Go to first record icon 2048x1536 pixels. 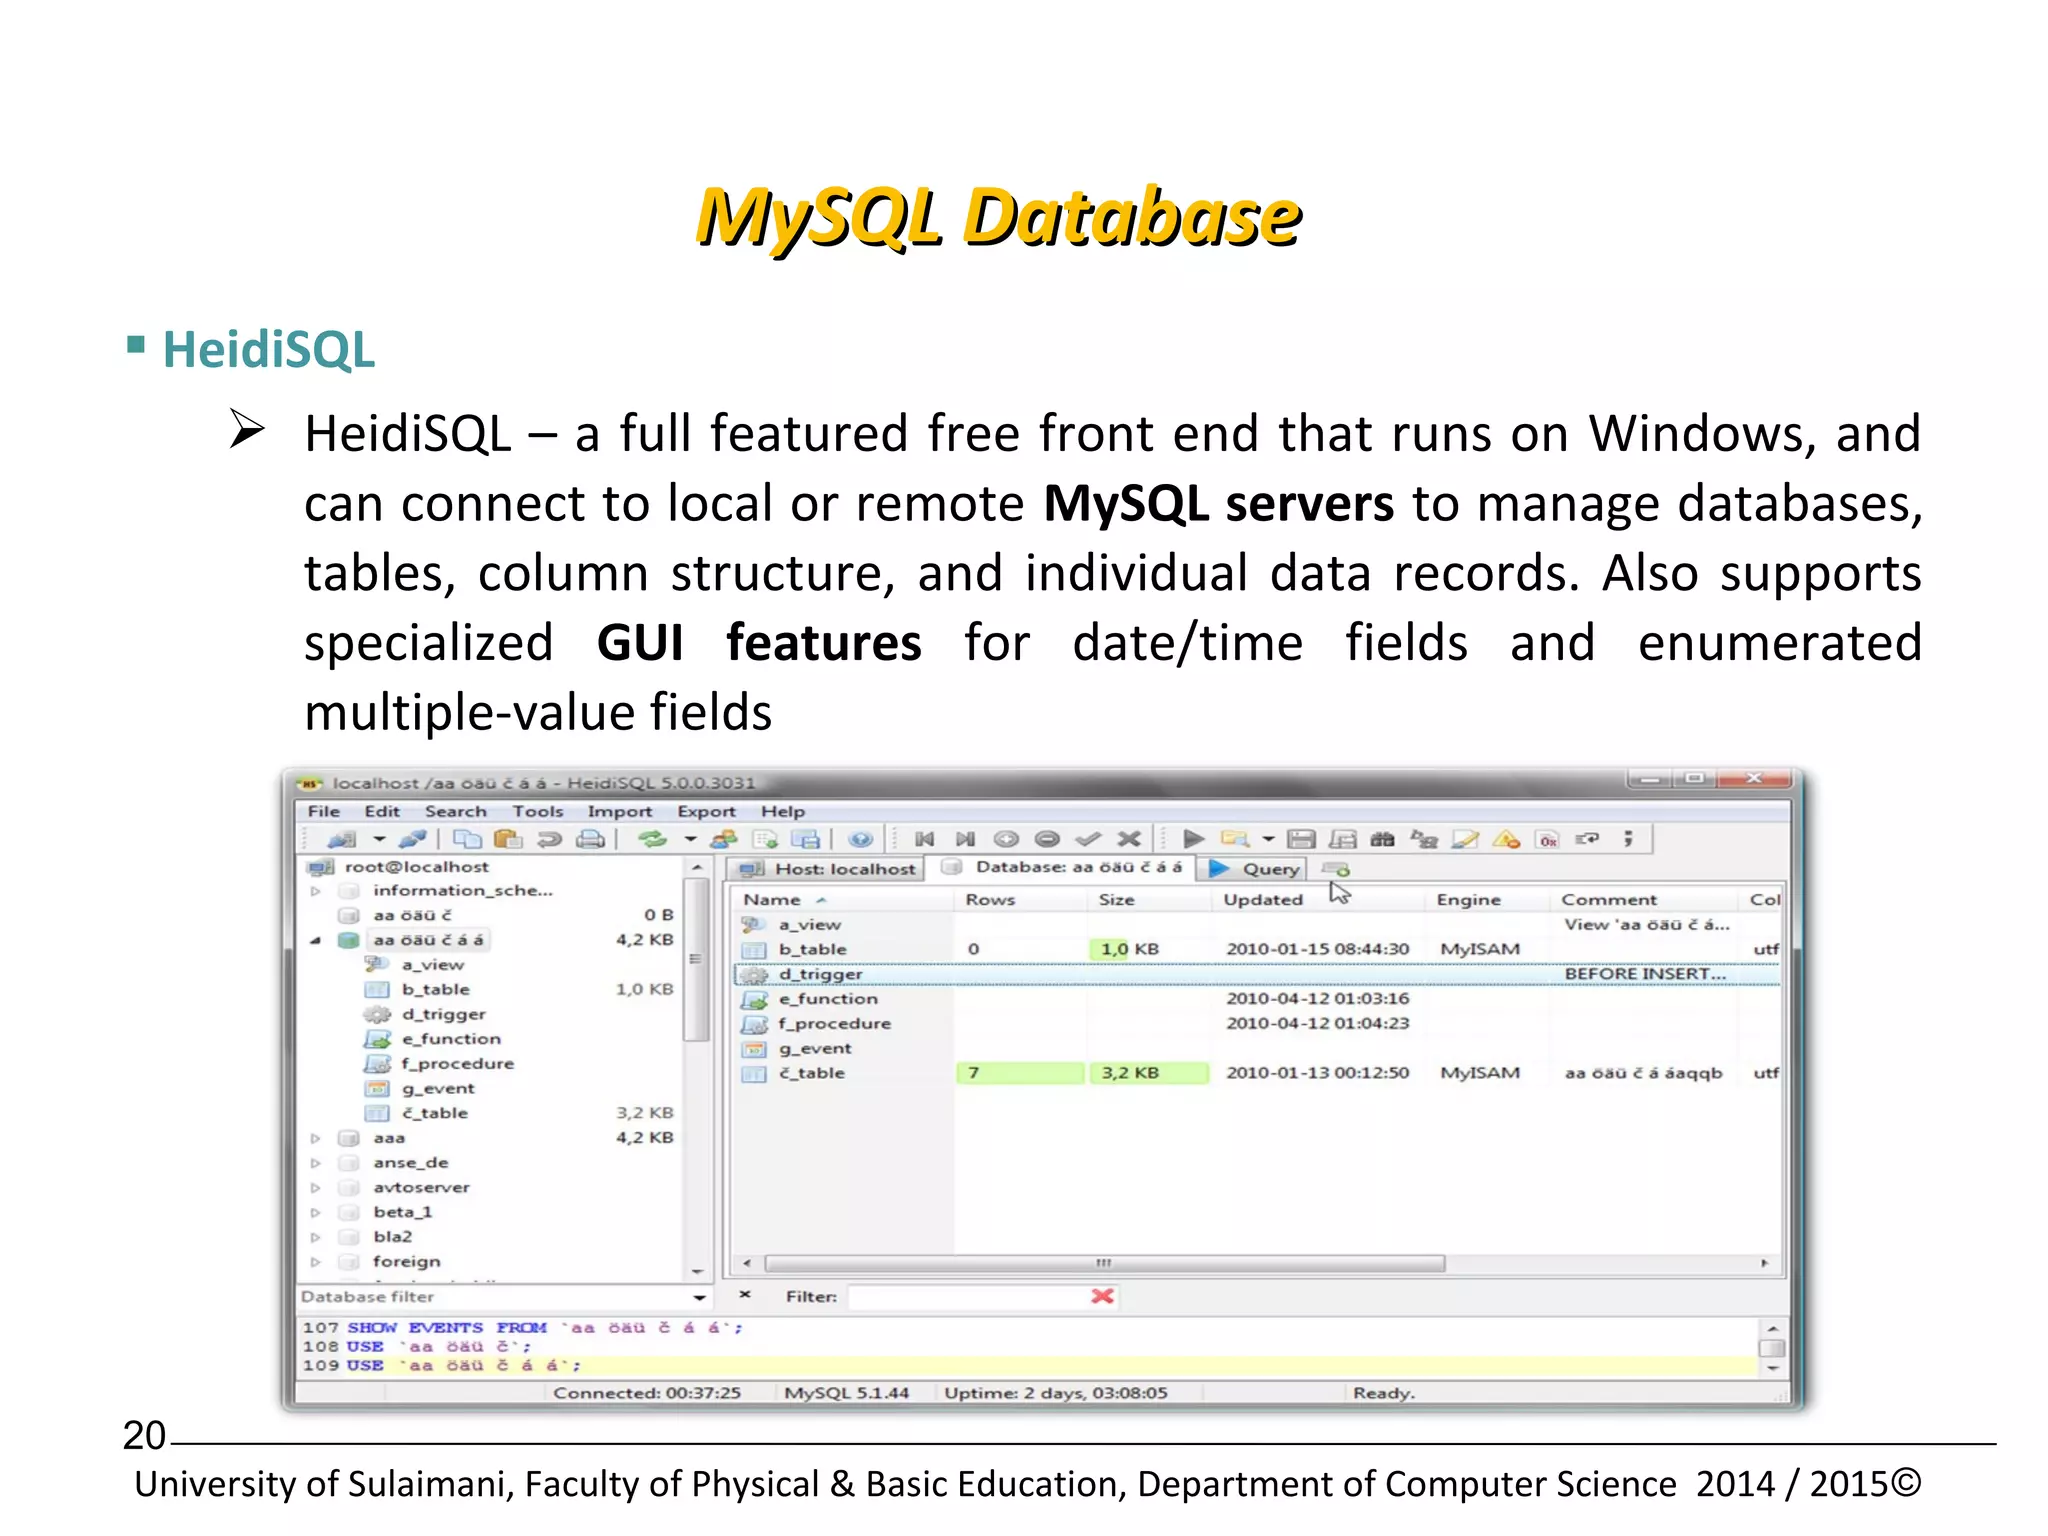click(x=924, y=839)
